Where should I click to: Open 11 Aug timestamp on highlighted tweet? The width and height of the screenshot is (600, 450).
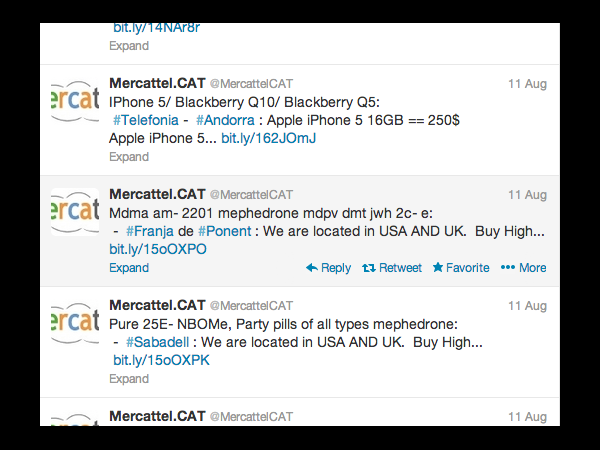coord(527,195)
